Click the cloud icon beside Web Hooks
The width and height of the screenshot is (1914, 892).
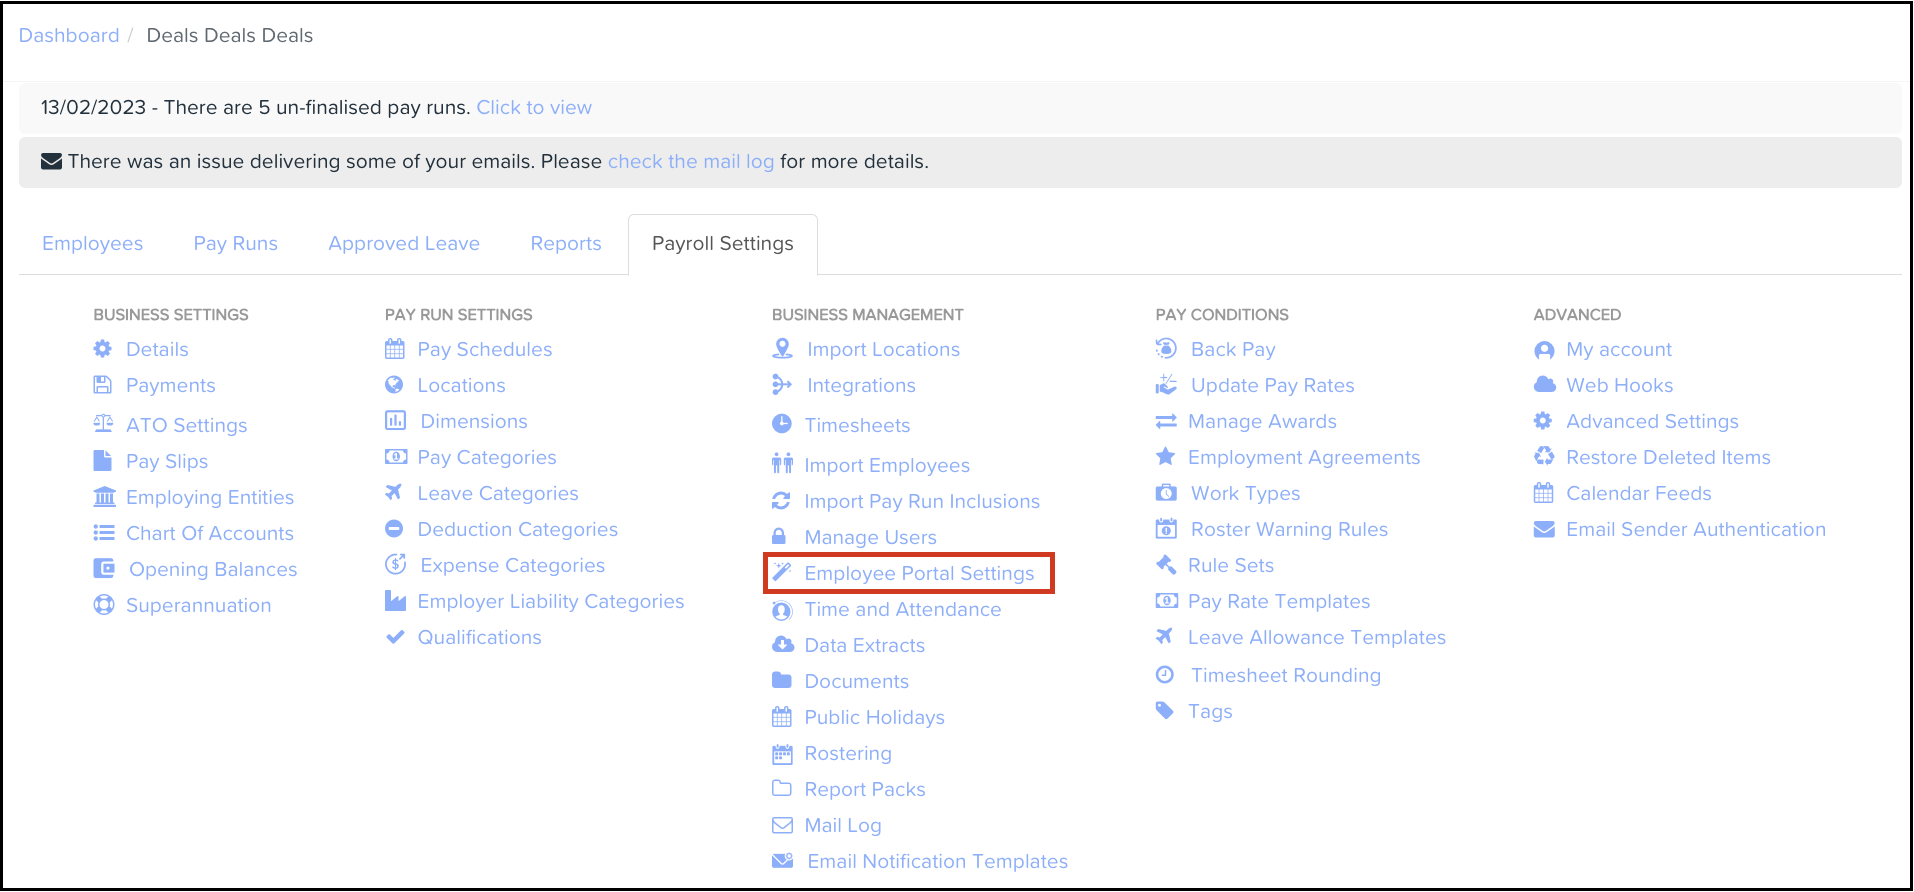(x=1544, y=385)
